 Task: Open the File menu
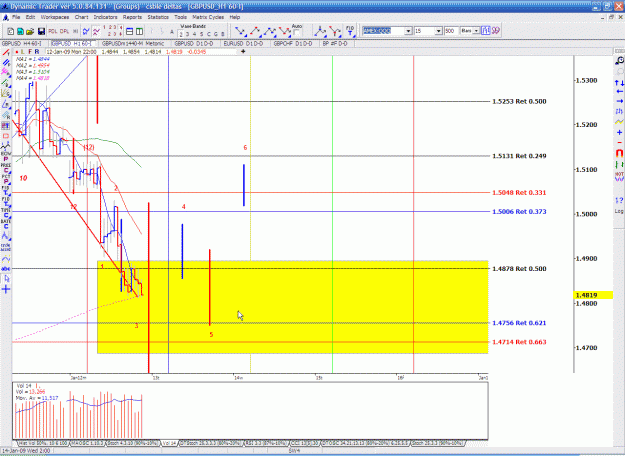pos(16,17)
